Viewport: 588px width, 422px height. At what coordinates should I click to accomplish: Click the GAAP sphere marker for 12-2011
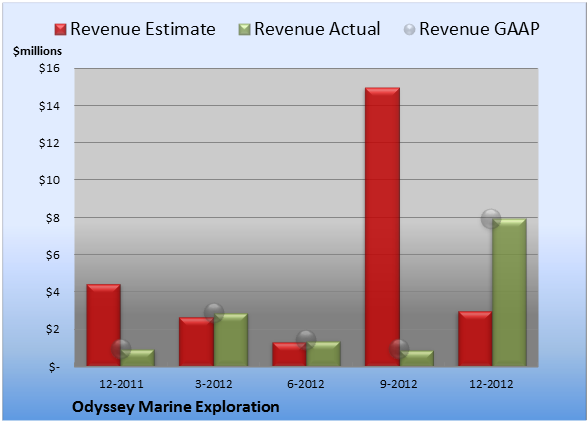[x=121, y=350]
